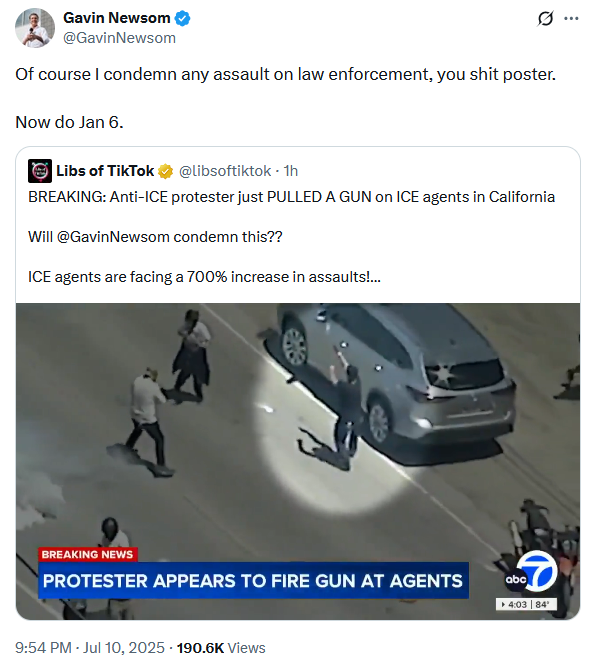The image size is (591, 665).
Task: Click the 190.6K Views count
Action: coord(221,648)
